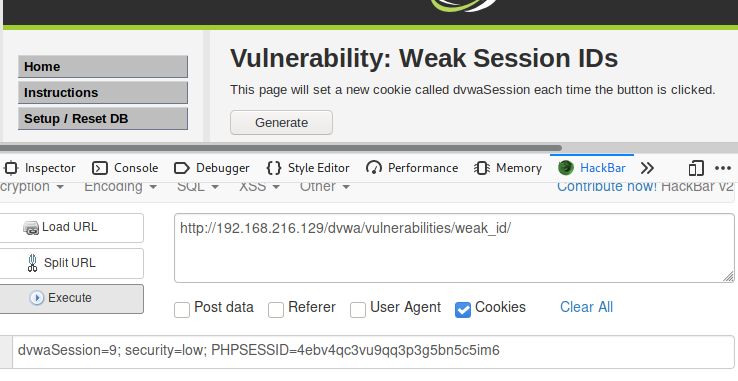Open the Style Editor braces icon
The width and height of the screenshot is (738, 381).
pyautogui.click(x=273, y=168)
